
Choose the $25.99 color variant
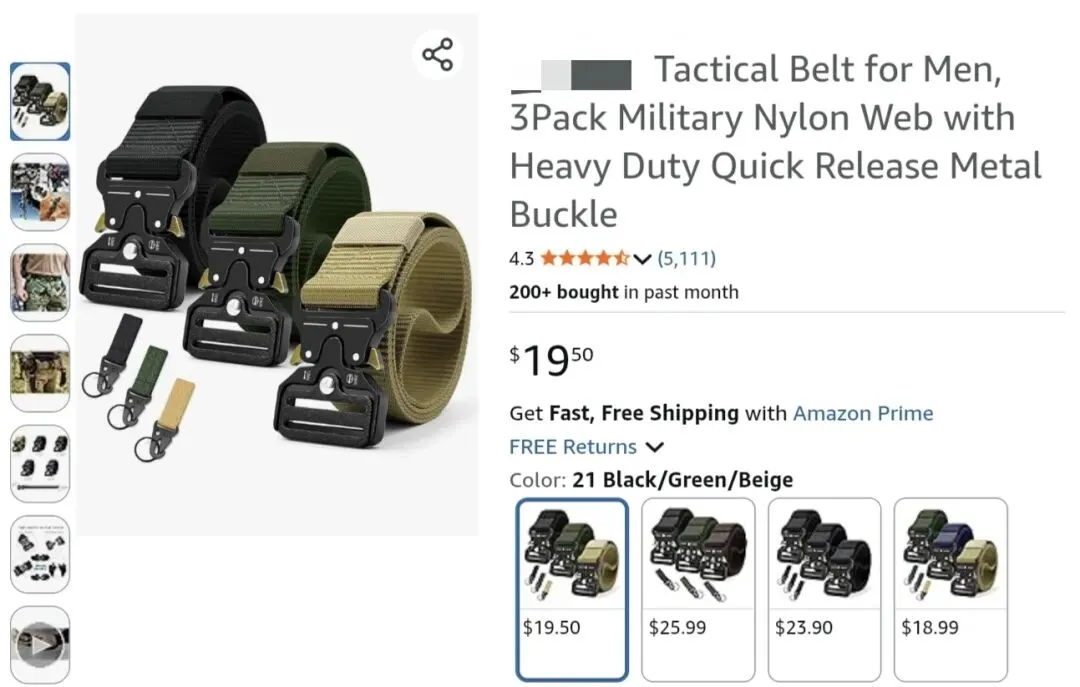point(698,588)
